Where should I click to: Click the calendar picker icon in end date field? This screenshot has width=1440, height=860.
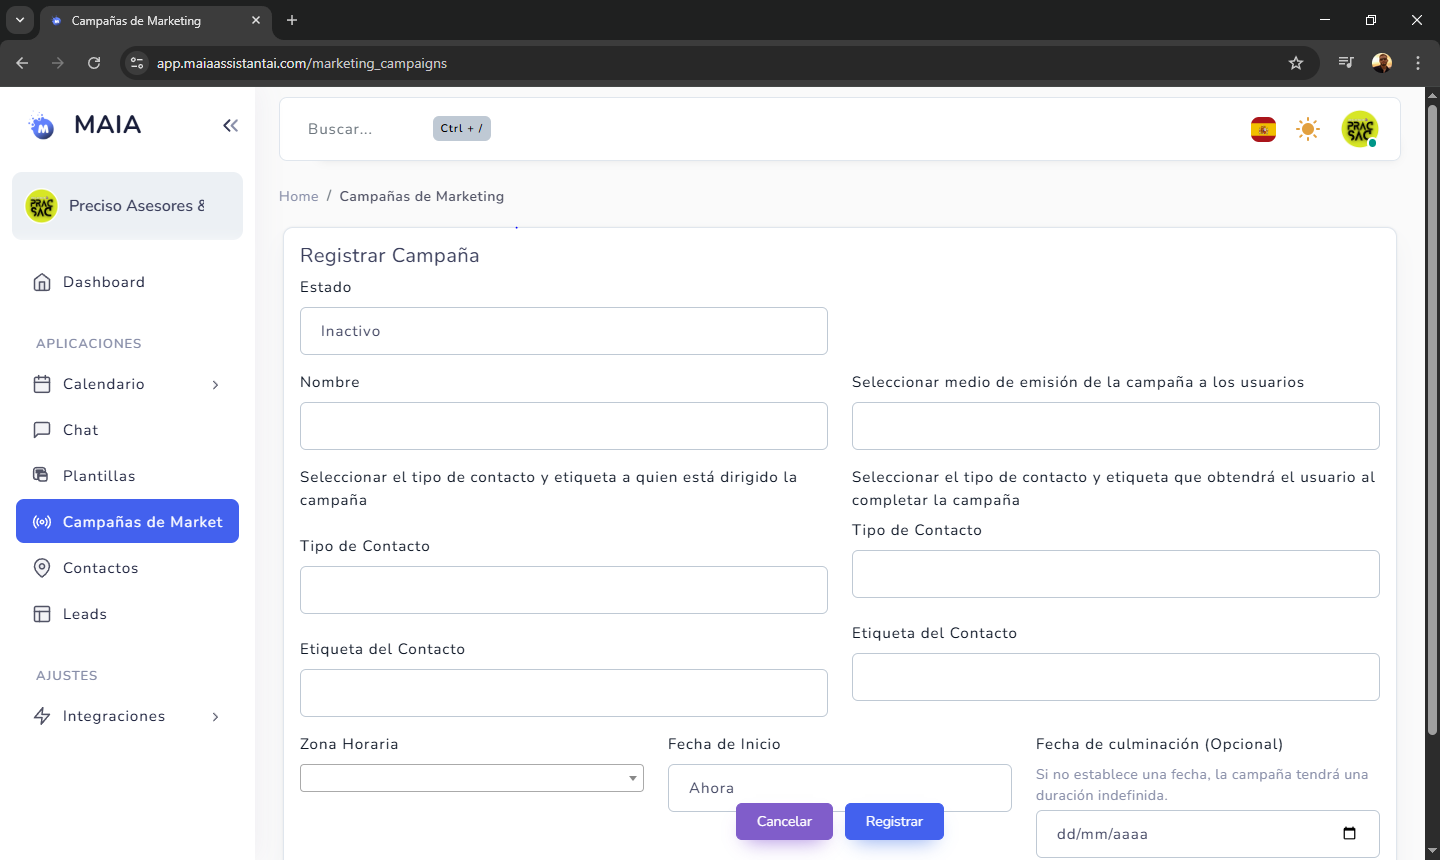point(1349,833)
